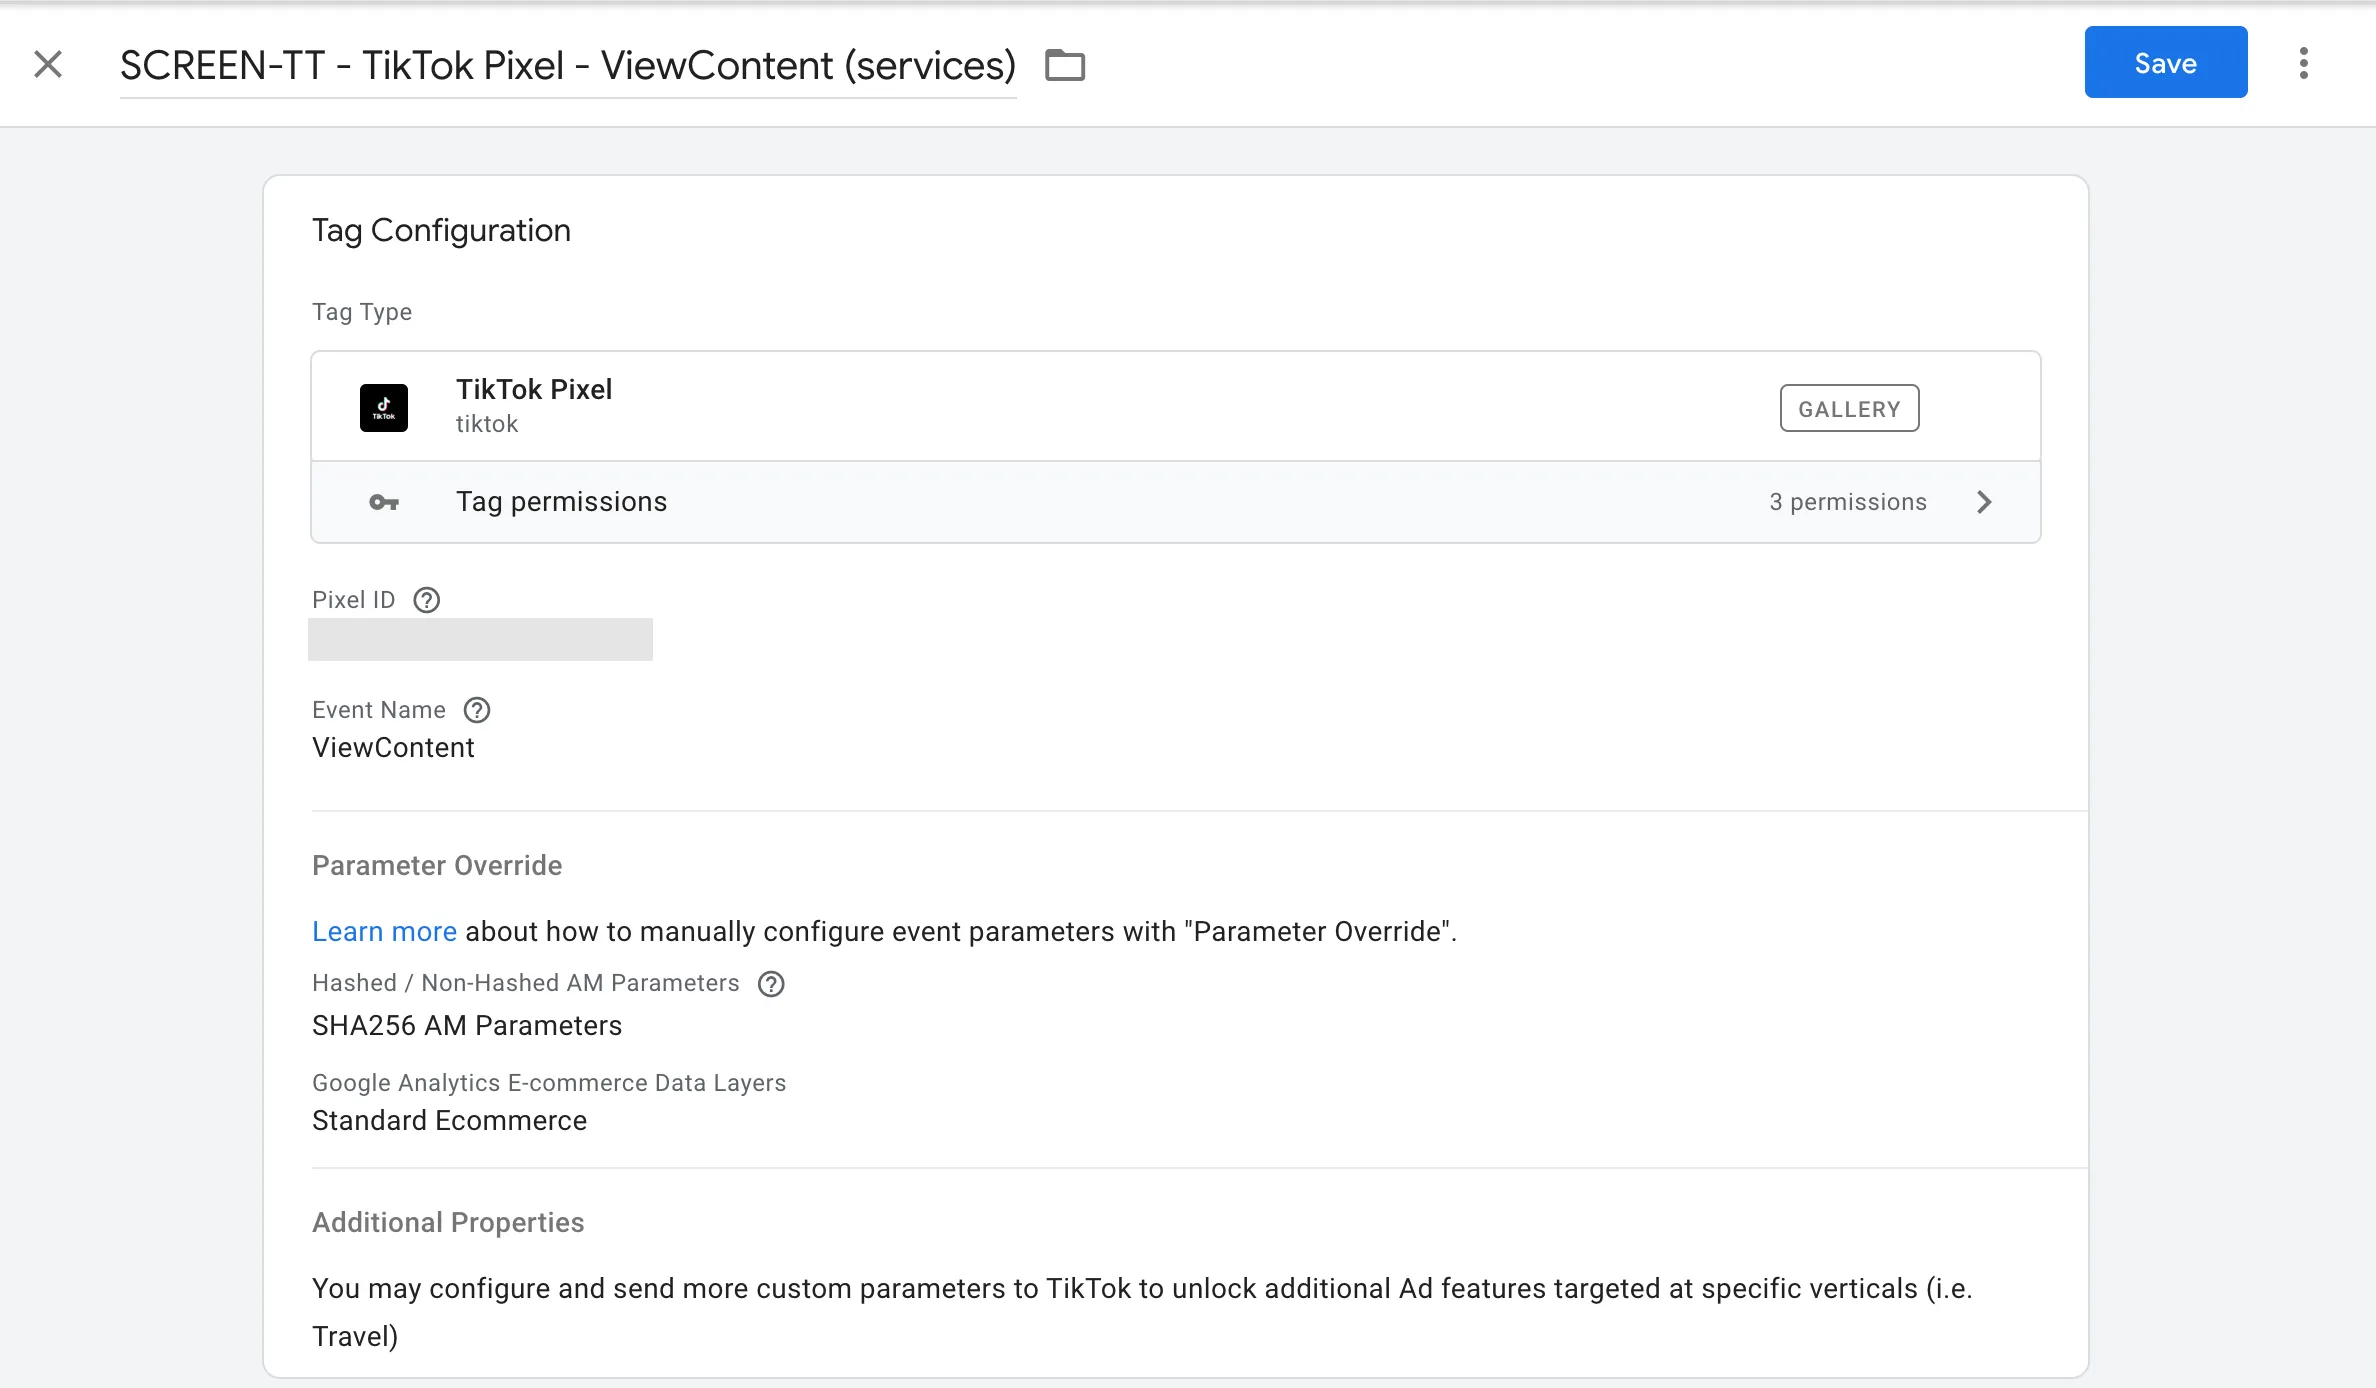This screenshot has height=1388, width=2376.
Task: Click the Tag Configuration heading
Action: coord(441,230)
